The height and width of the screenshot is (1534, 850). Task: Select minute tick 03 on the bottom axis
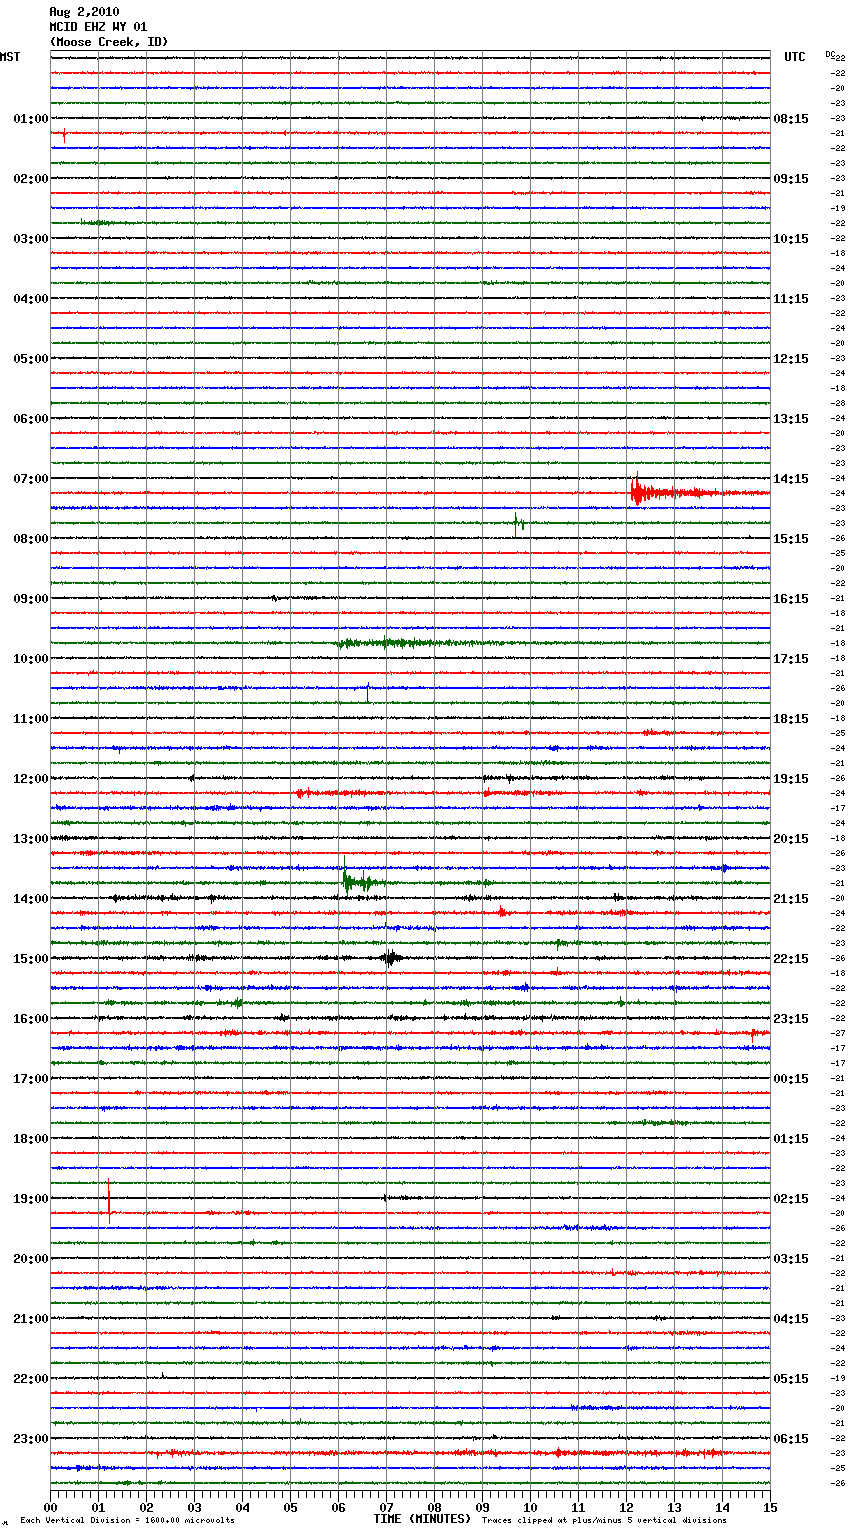coord(194,1507)
